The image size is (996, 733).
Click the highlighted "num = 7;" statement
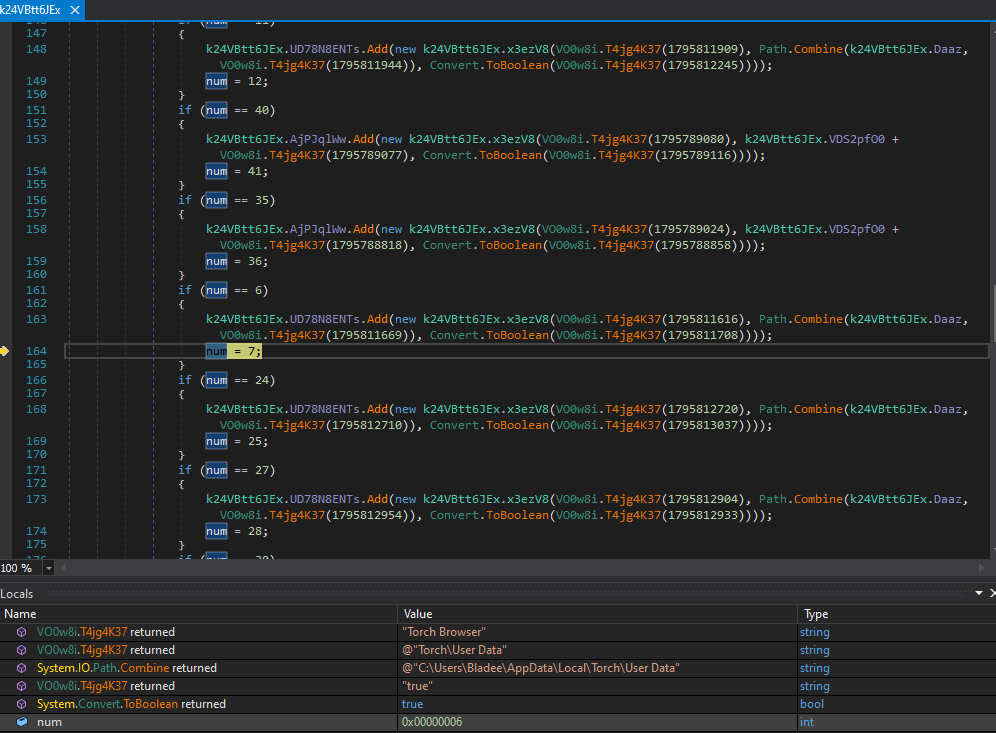tap(233, 351)
